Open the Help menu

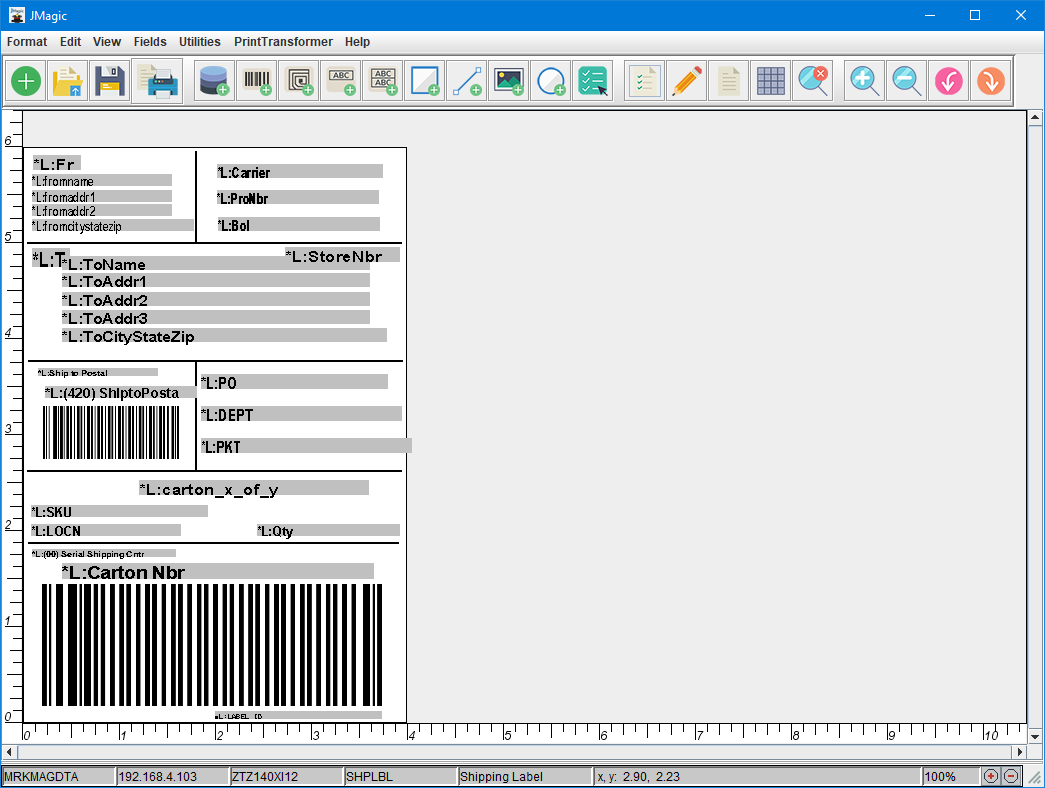click(357, 41)
